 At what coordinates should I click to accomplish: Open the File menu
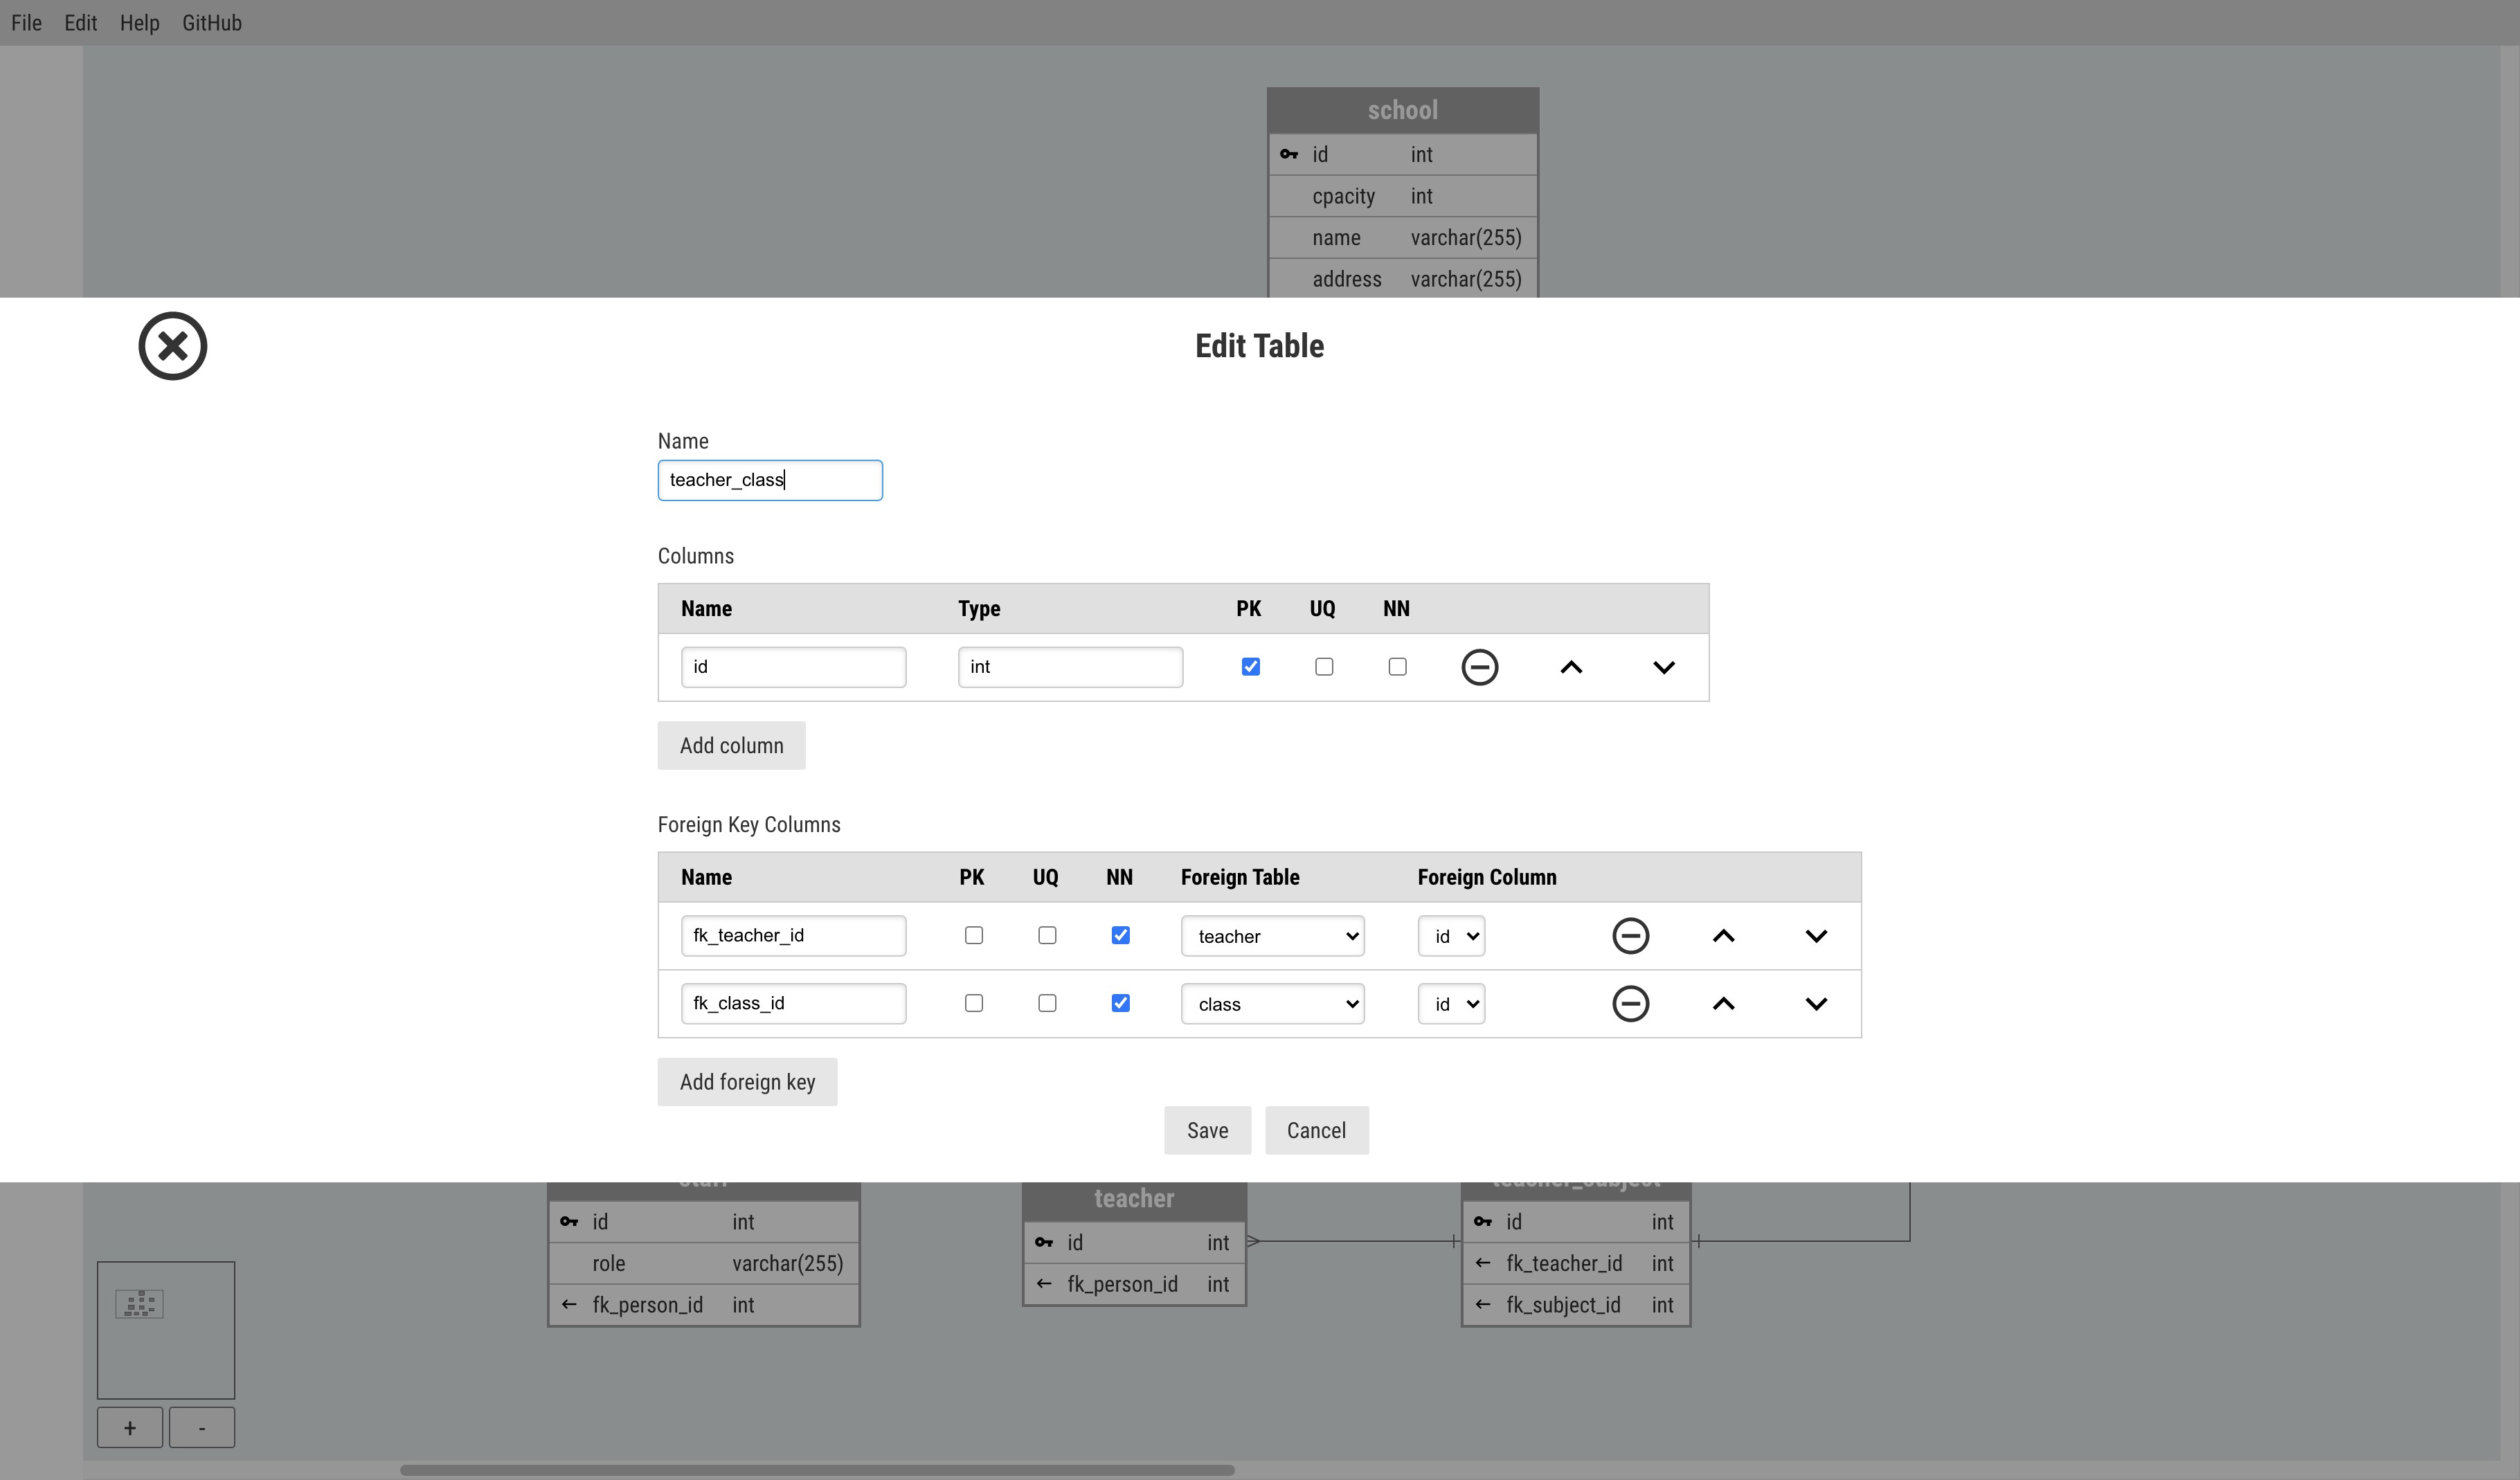pyautogui.click(x=26, y=23)
